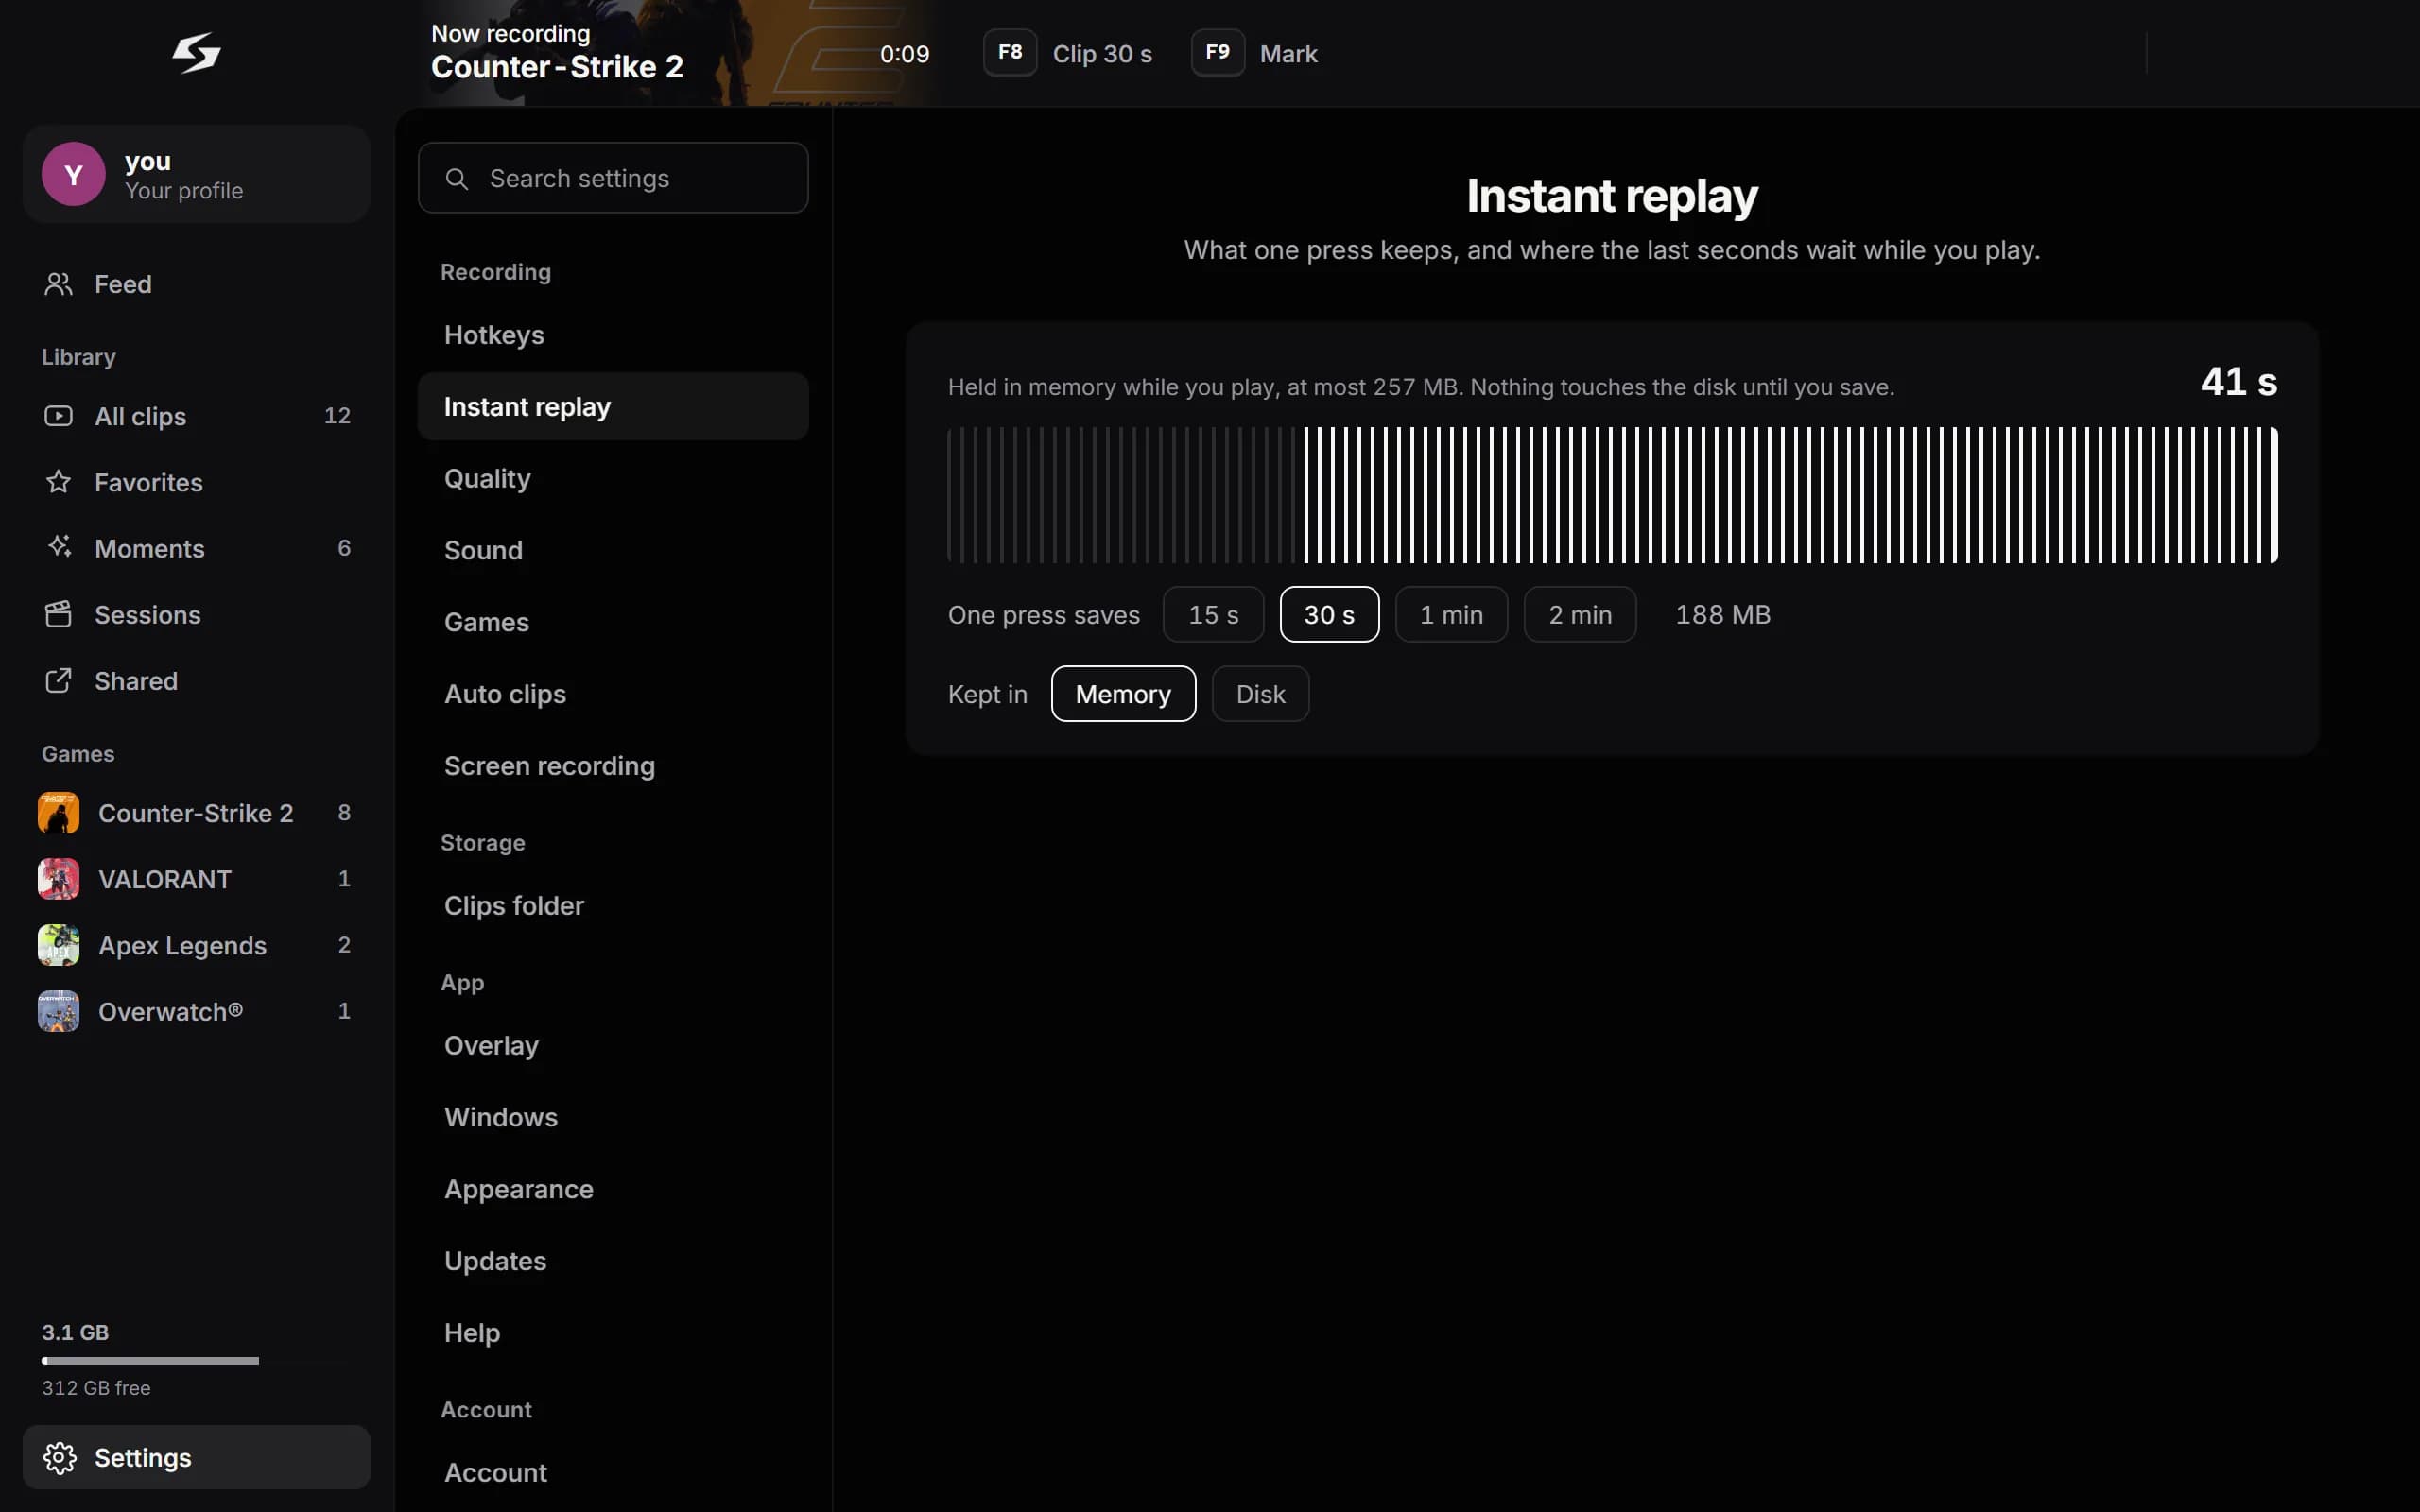The height and width of the screenshot is (1512, 2420).
Task: Click the 188 MB size value
Action: pyautogui.click(x=1723, y=614)
